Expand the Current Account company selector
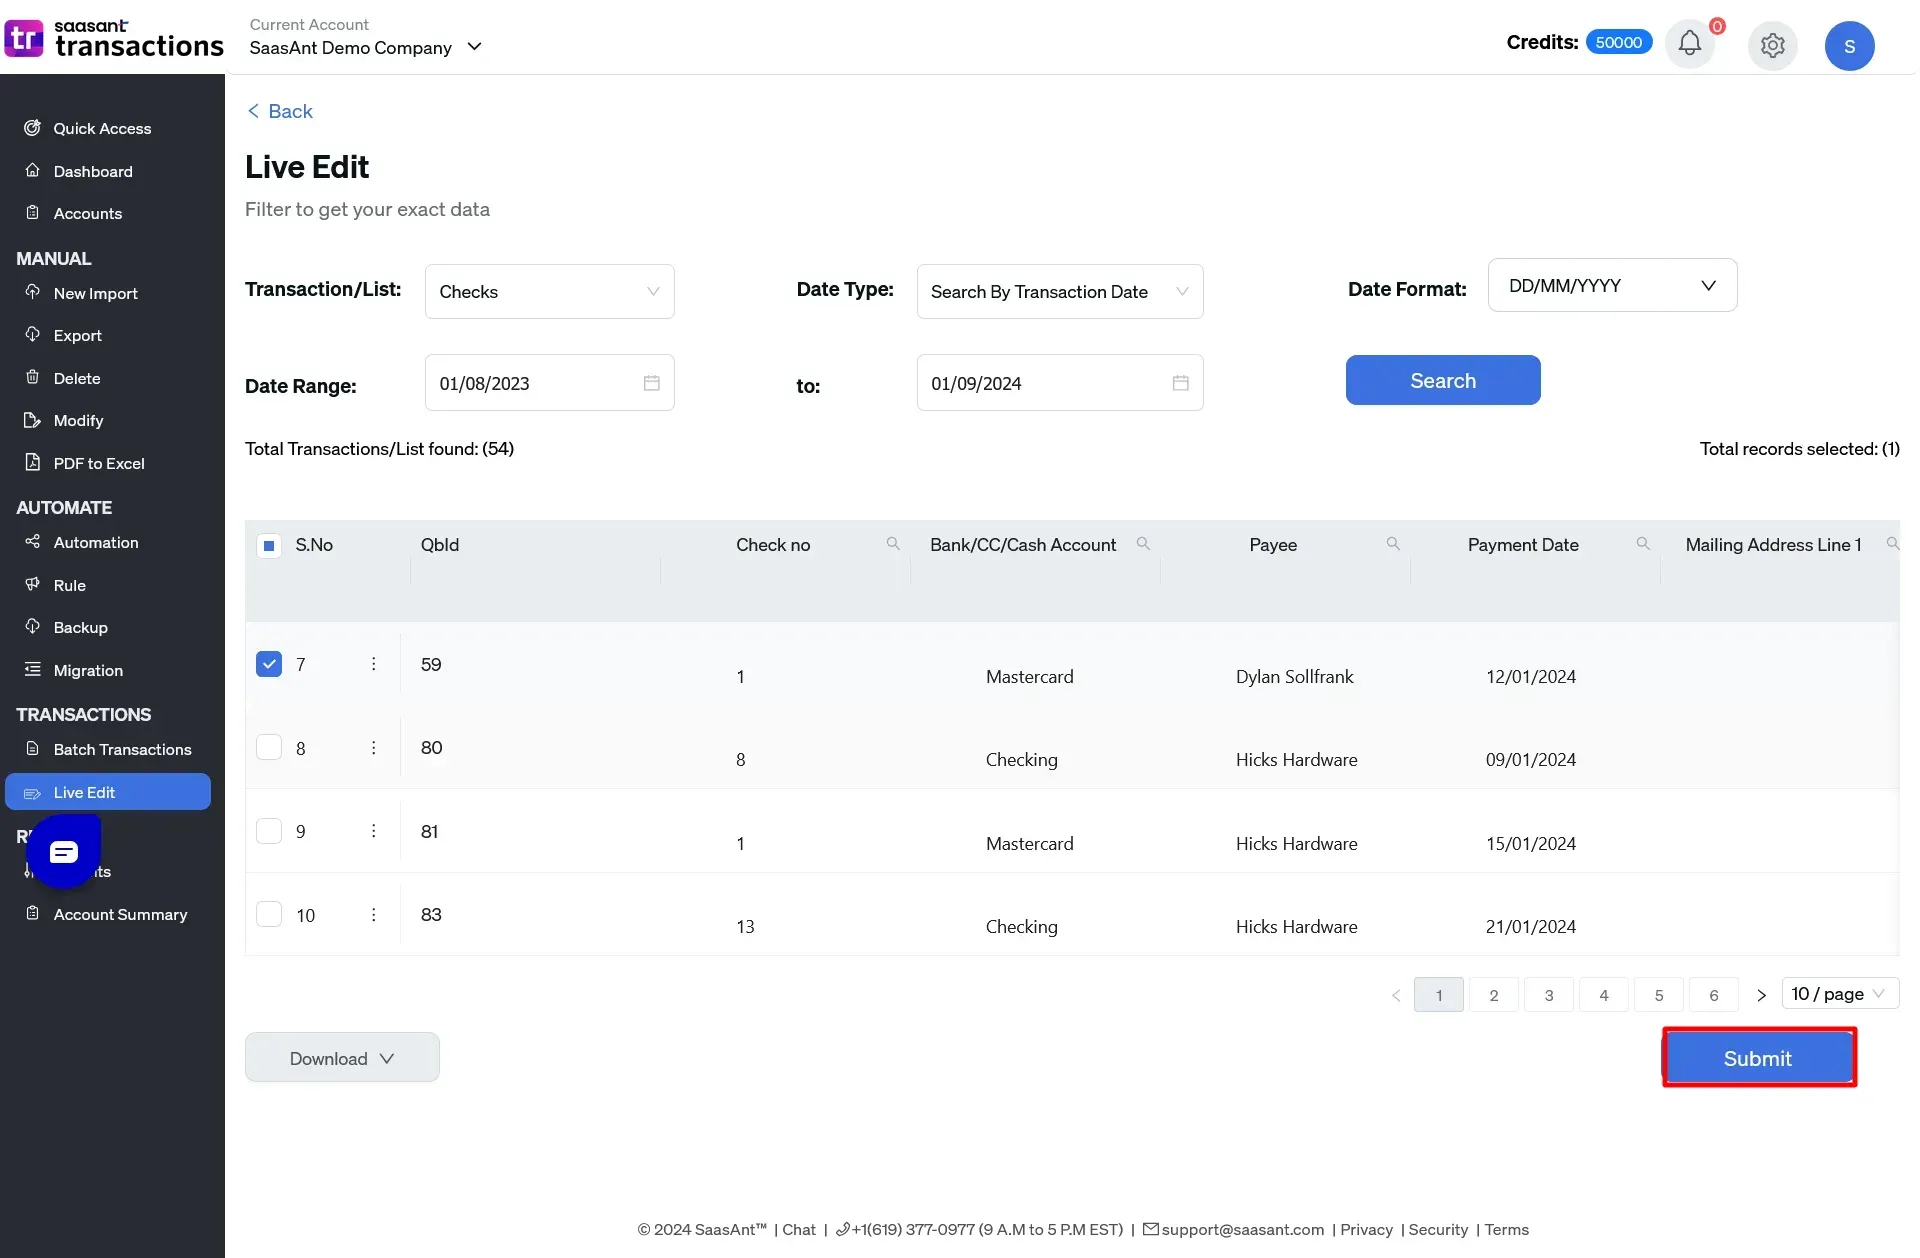Screen dimensions: 1920x1258 click(x=366, y=47)
